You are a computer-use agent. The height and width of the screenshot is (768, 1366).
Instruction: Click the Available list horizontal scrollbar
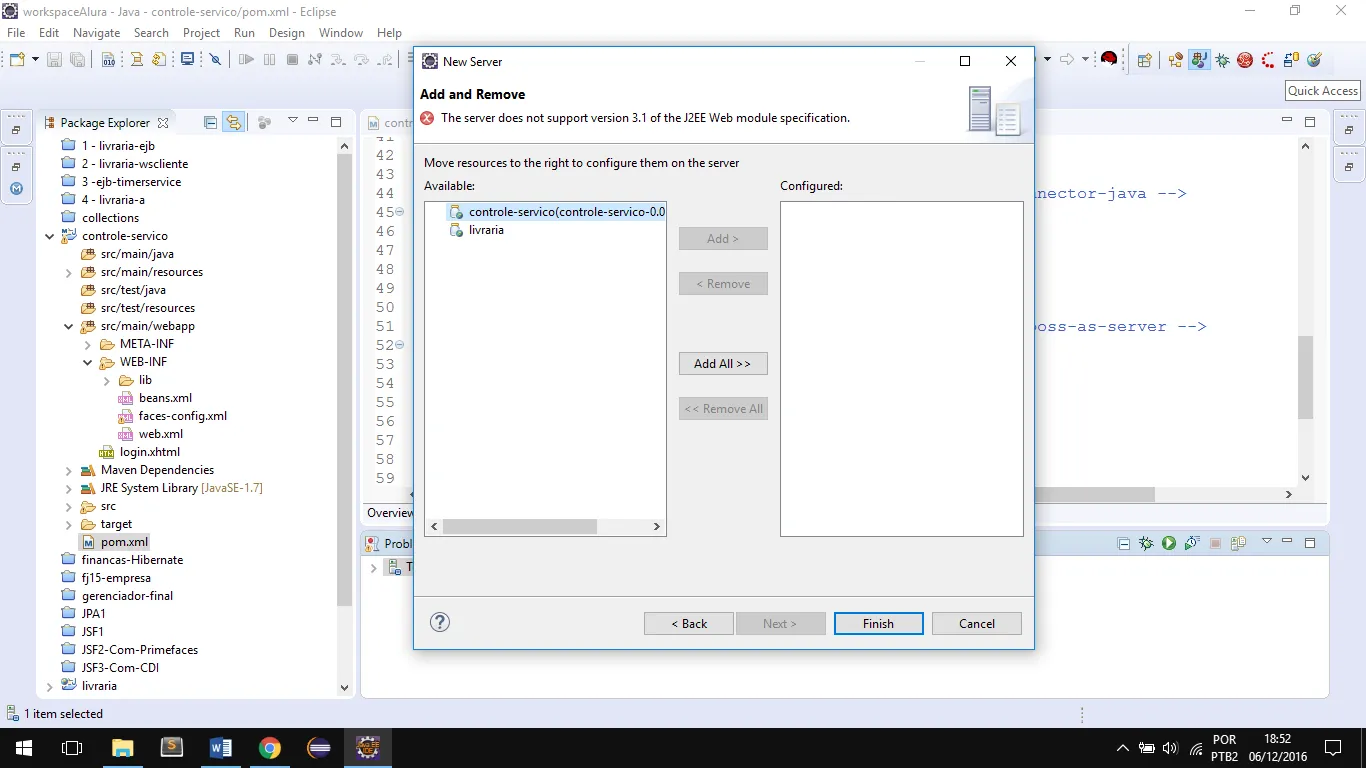520,526
